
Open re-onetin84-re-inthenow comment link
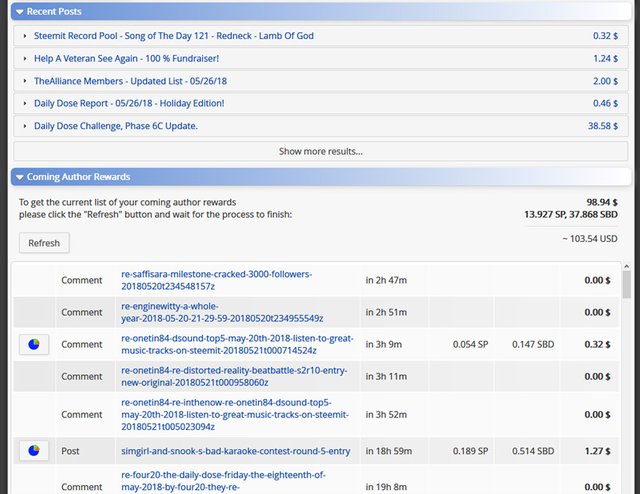[235, 414]
